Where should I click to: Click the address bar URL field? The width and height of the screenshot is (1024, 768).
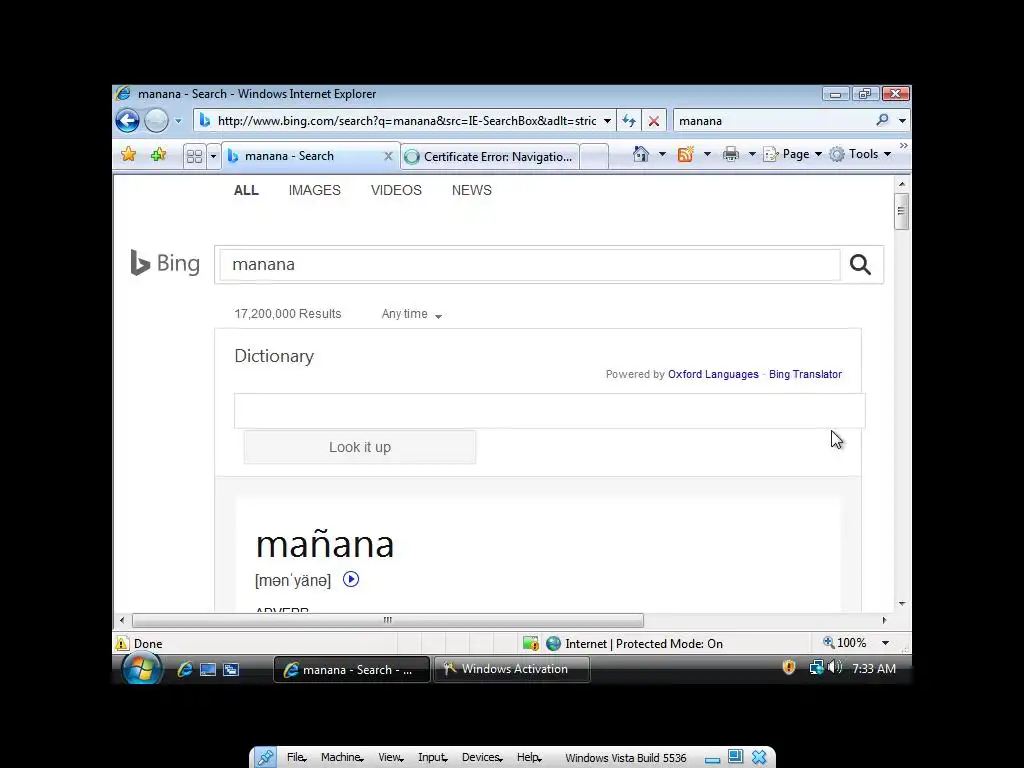point(405,121)
